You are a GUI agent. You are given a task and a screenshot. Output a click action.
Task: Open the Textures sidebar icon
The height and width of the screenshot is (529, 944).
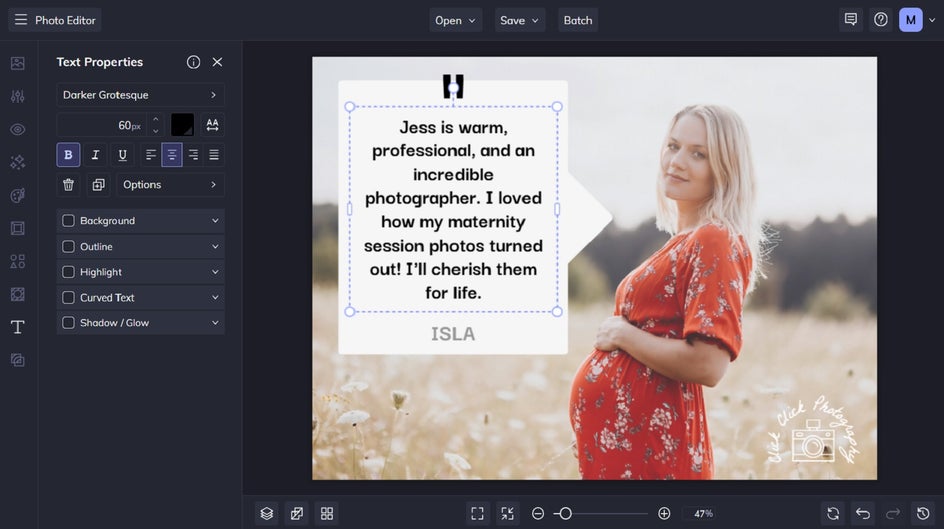[17, 360]
